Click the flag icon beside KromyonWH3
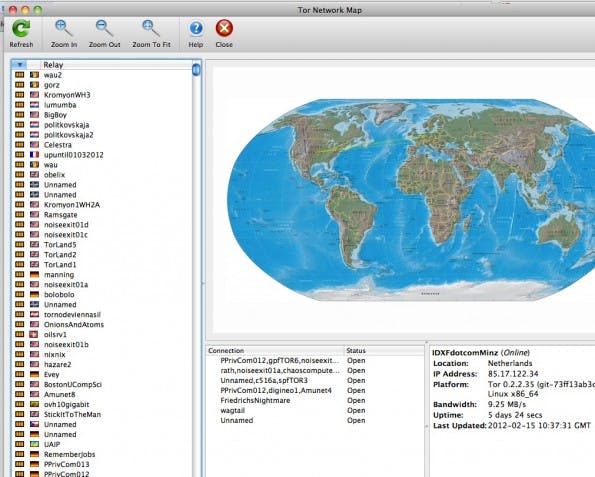595x477 pixels. click(x=35, y=94)
